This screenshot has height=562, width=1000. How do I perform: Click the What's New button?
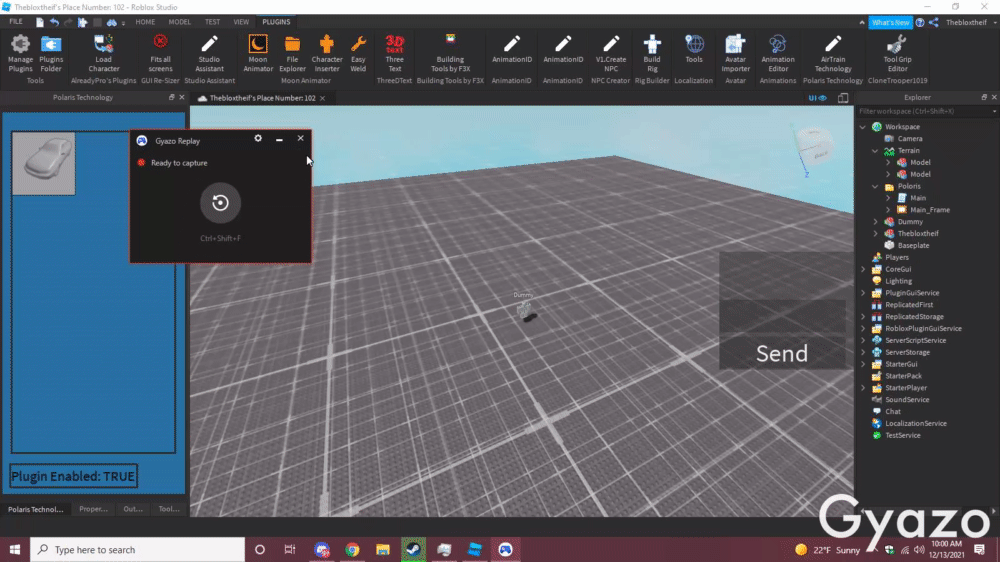click(x=890, y=22)
